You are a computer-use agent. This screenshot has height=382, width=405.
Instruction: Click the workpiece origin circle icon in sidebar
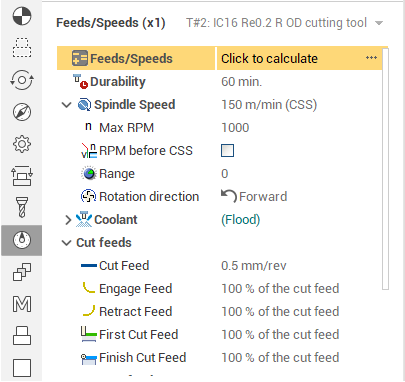tap(22, 16)
